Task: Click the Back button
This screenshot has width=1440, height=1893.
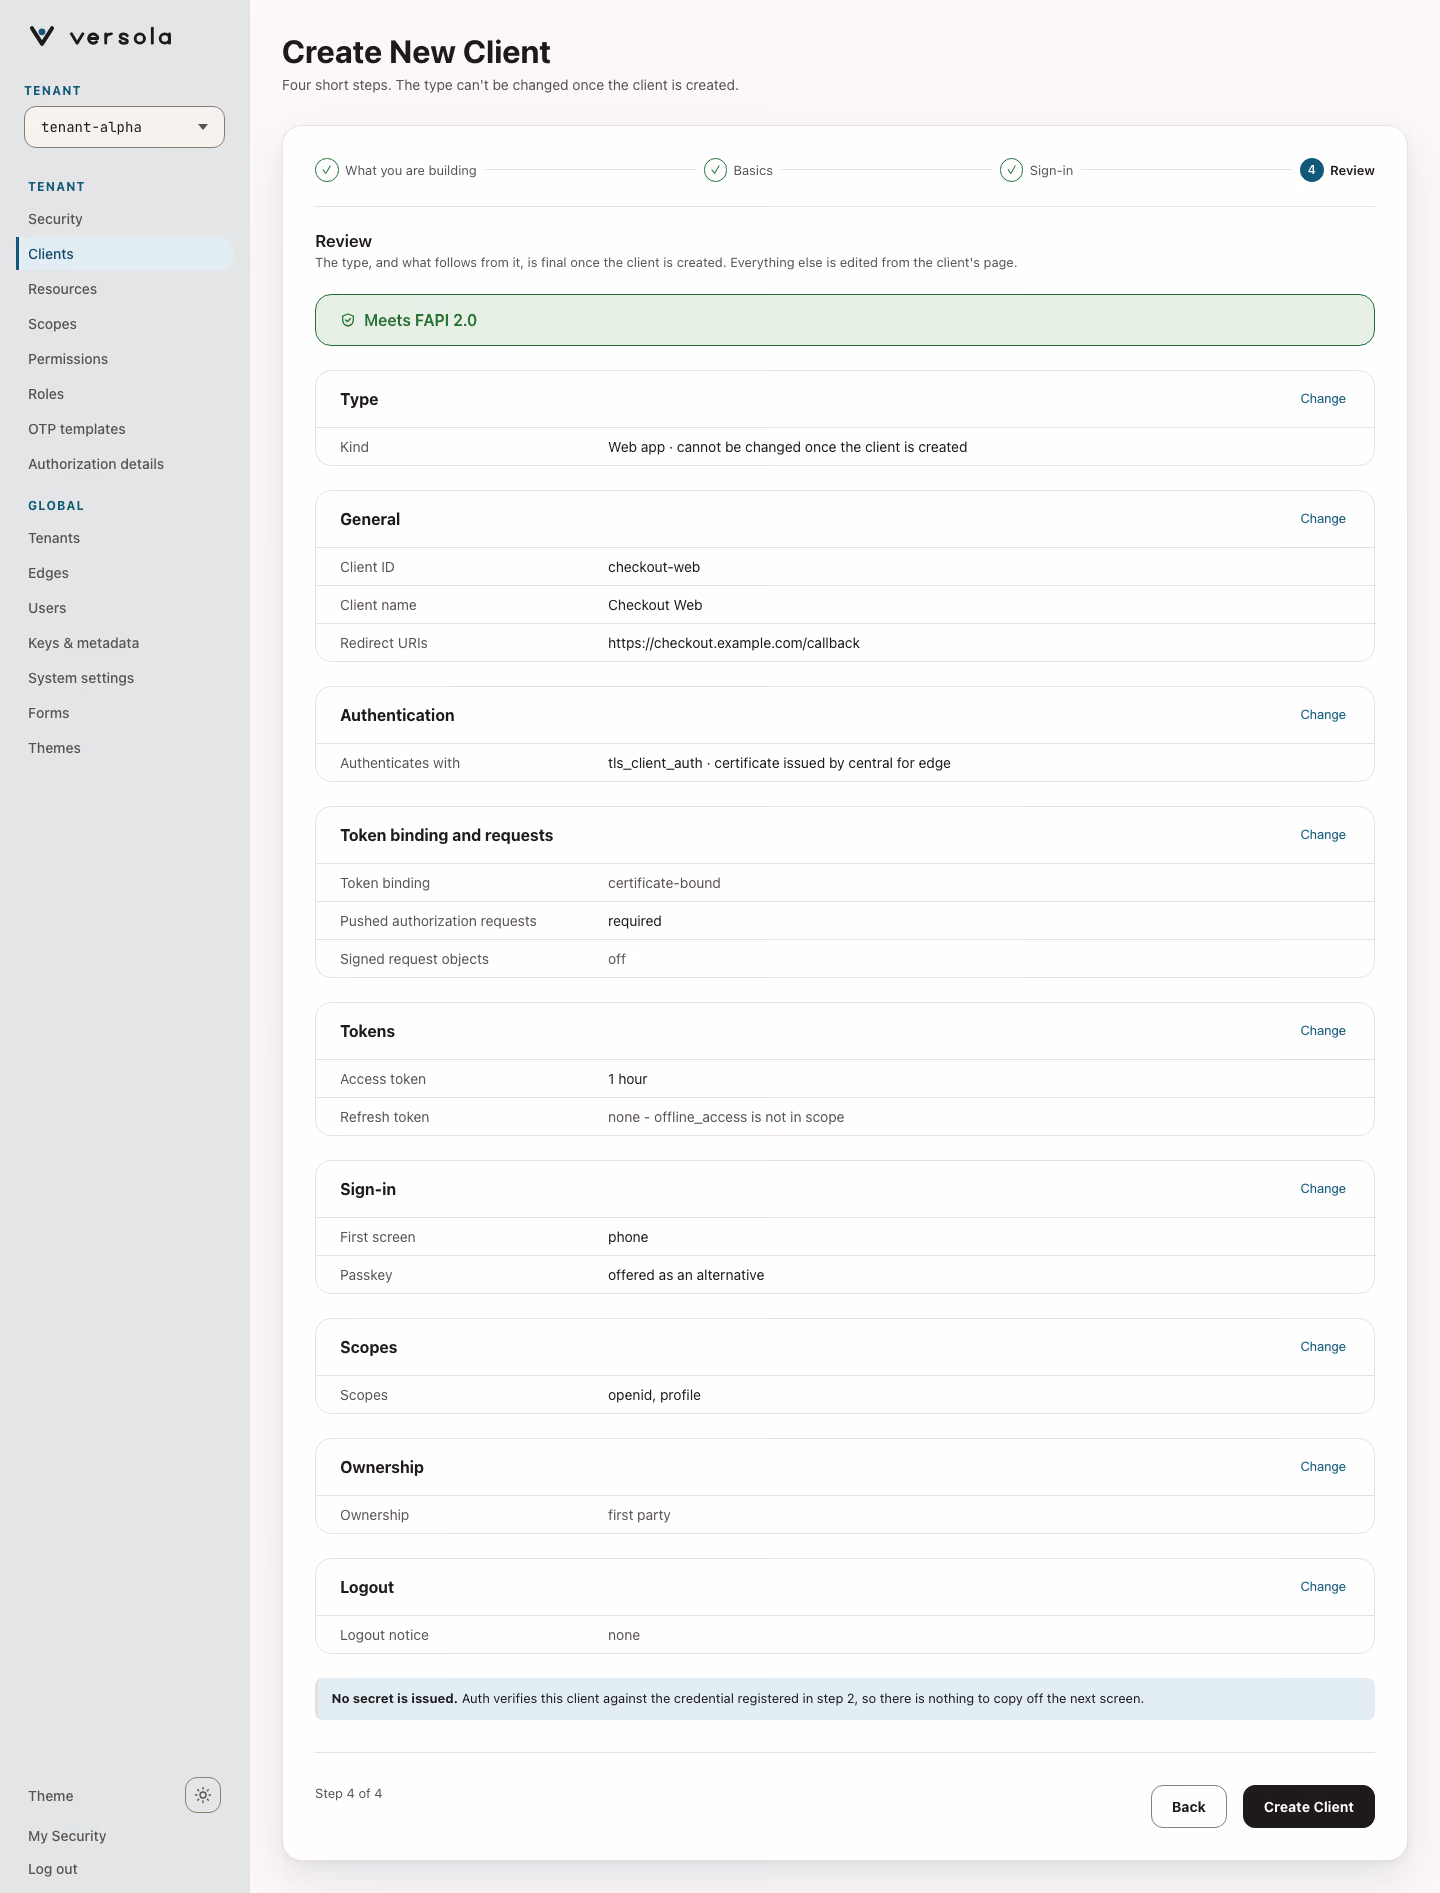Action: coord(1188,1806)
